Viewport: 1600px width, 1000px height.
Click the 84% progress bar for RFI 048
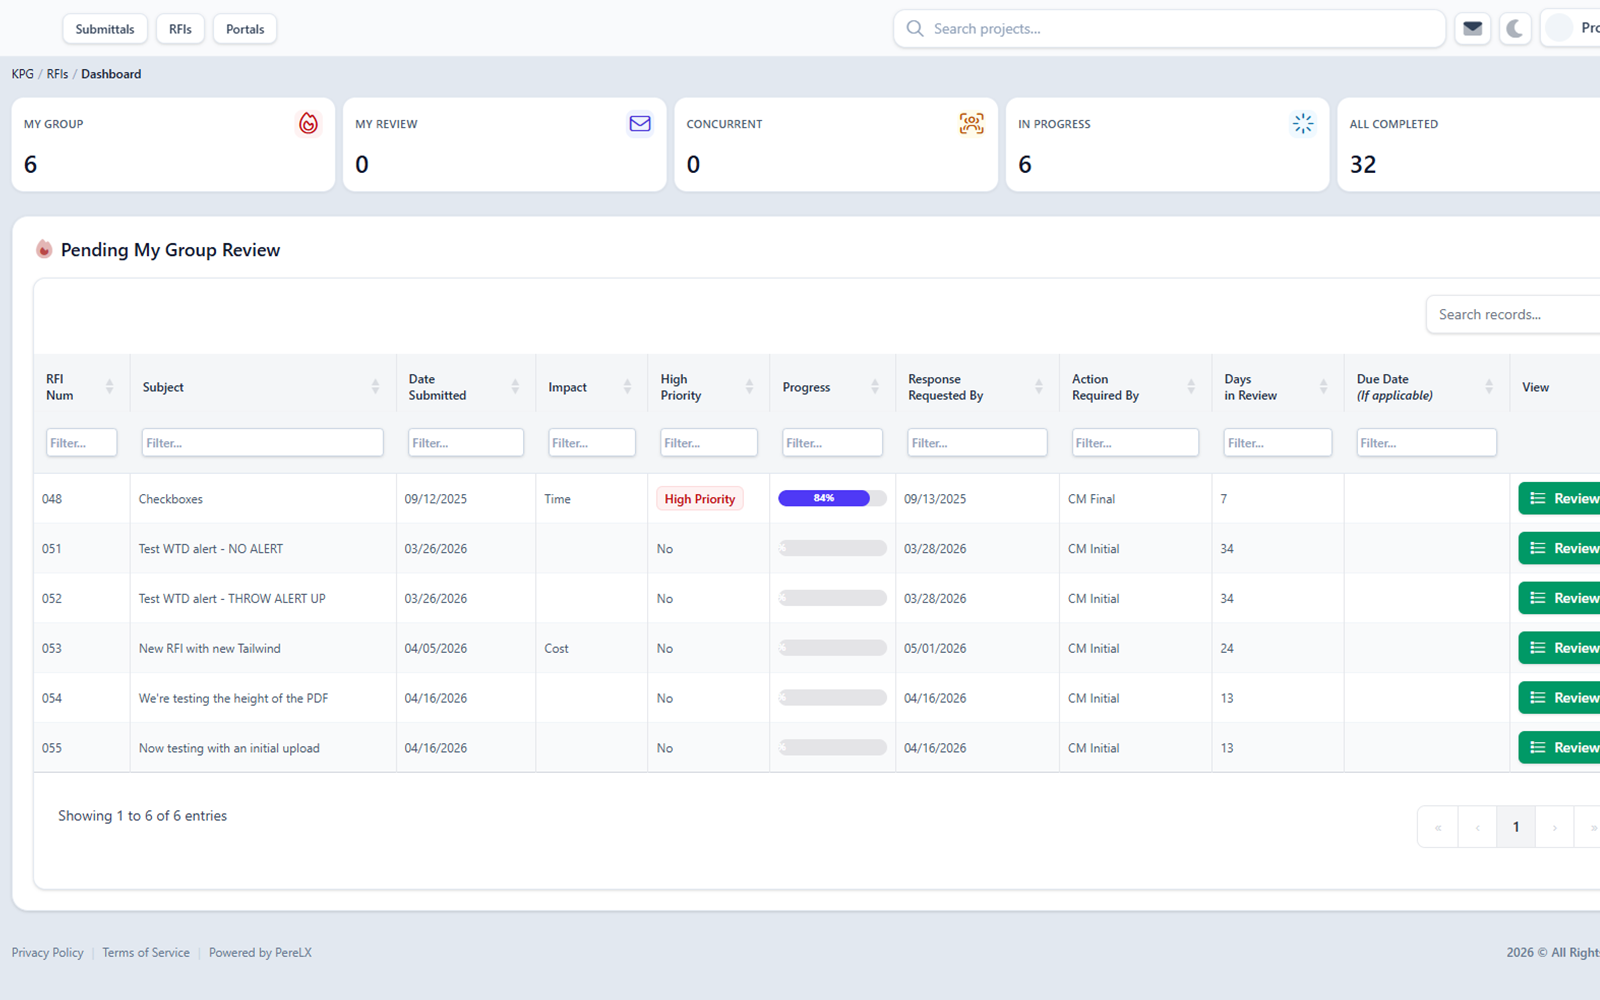832,498
